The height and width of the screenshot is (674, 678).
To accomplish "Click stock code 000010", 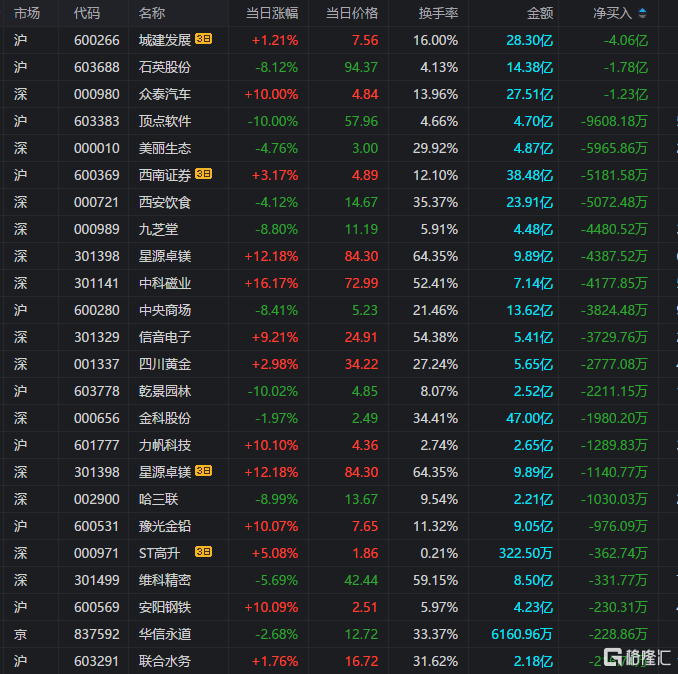I will pyautogui.click(x=96, y=148).
